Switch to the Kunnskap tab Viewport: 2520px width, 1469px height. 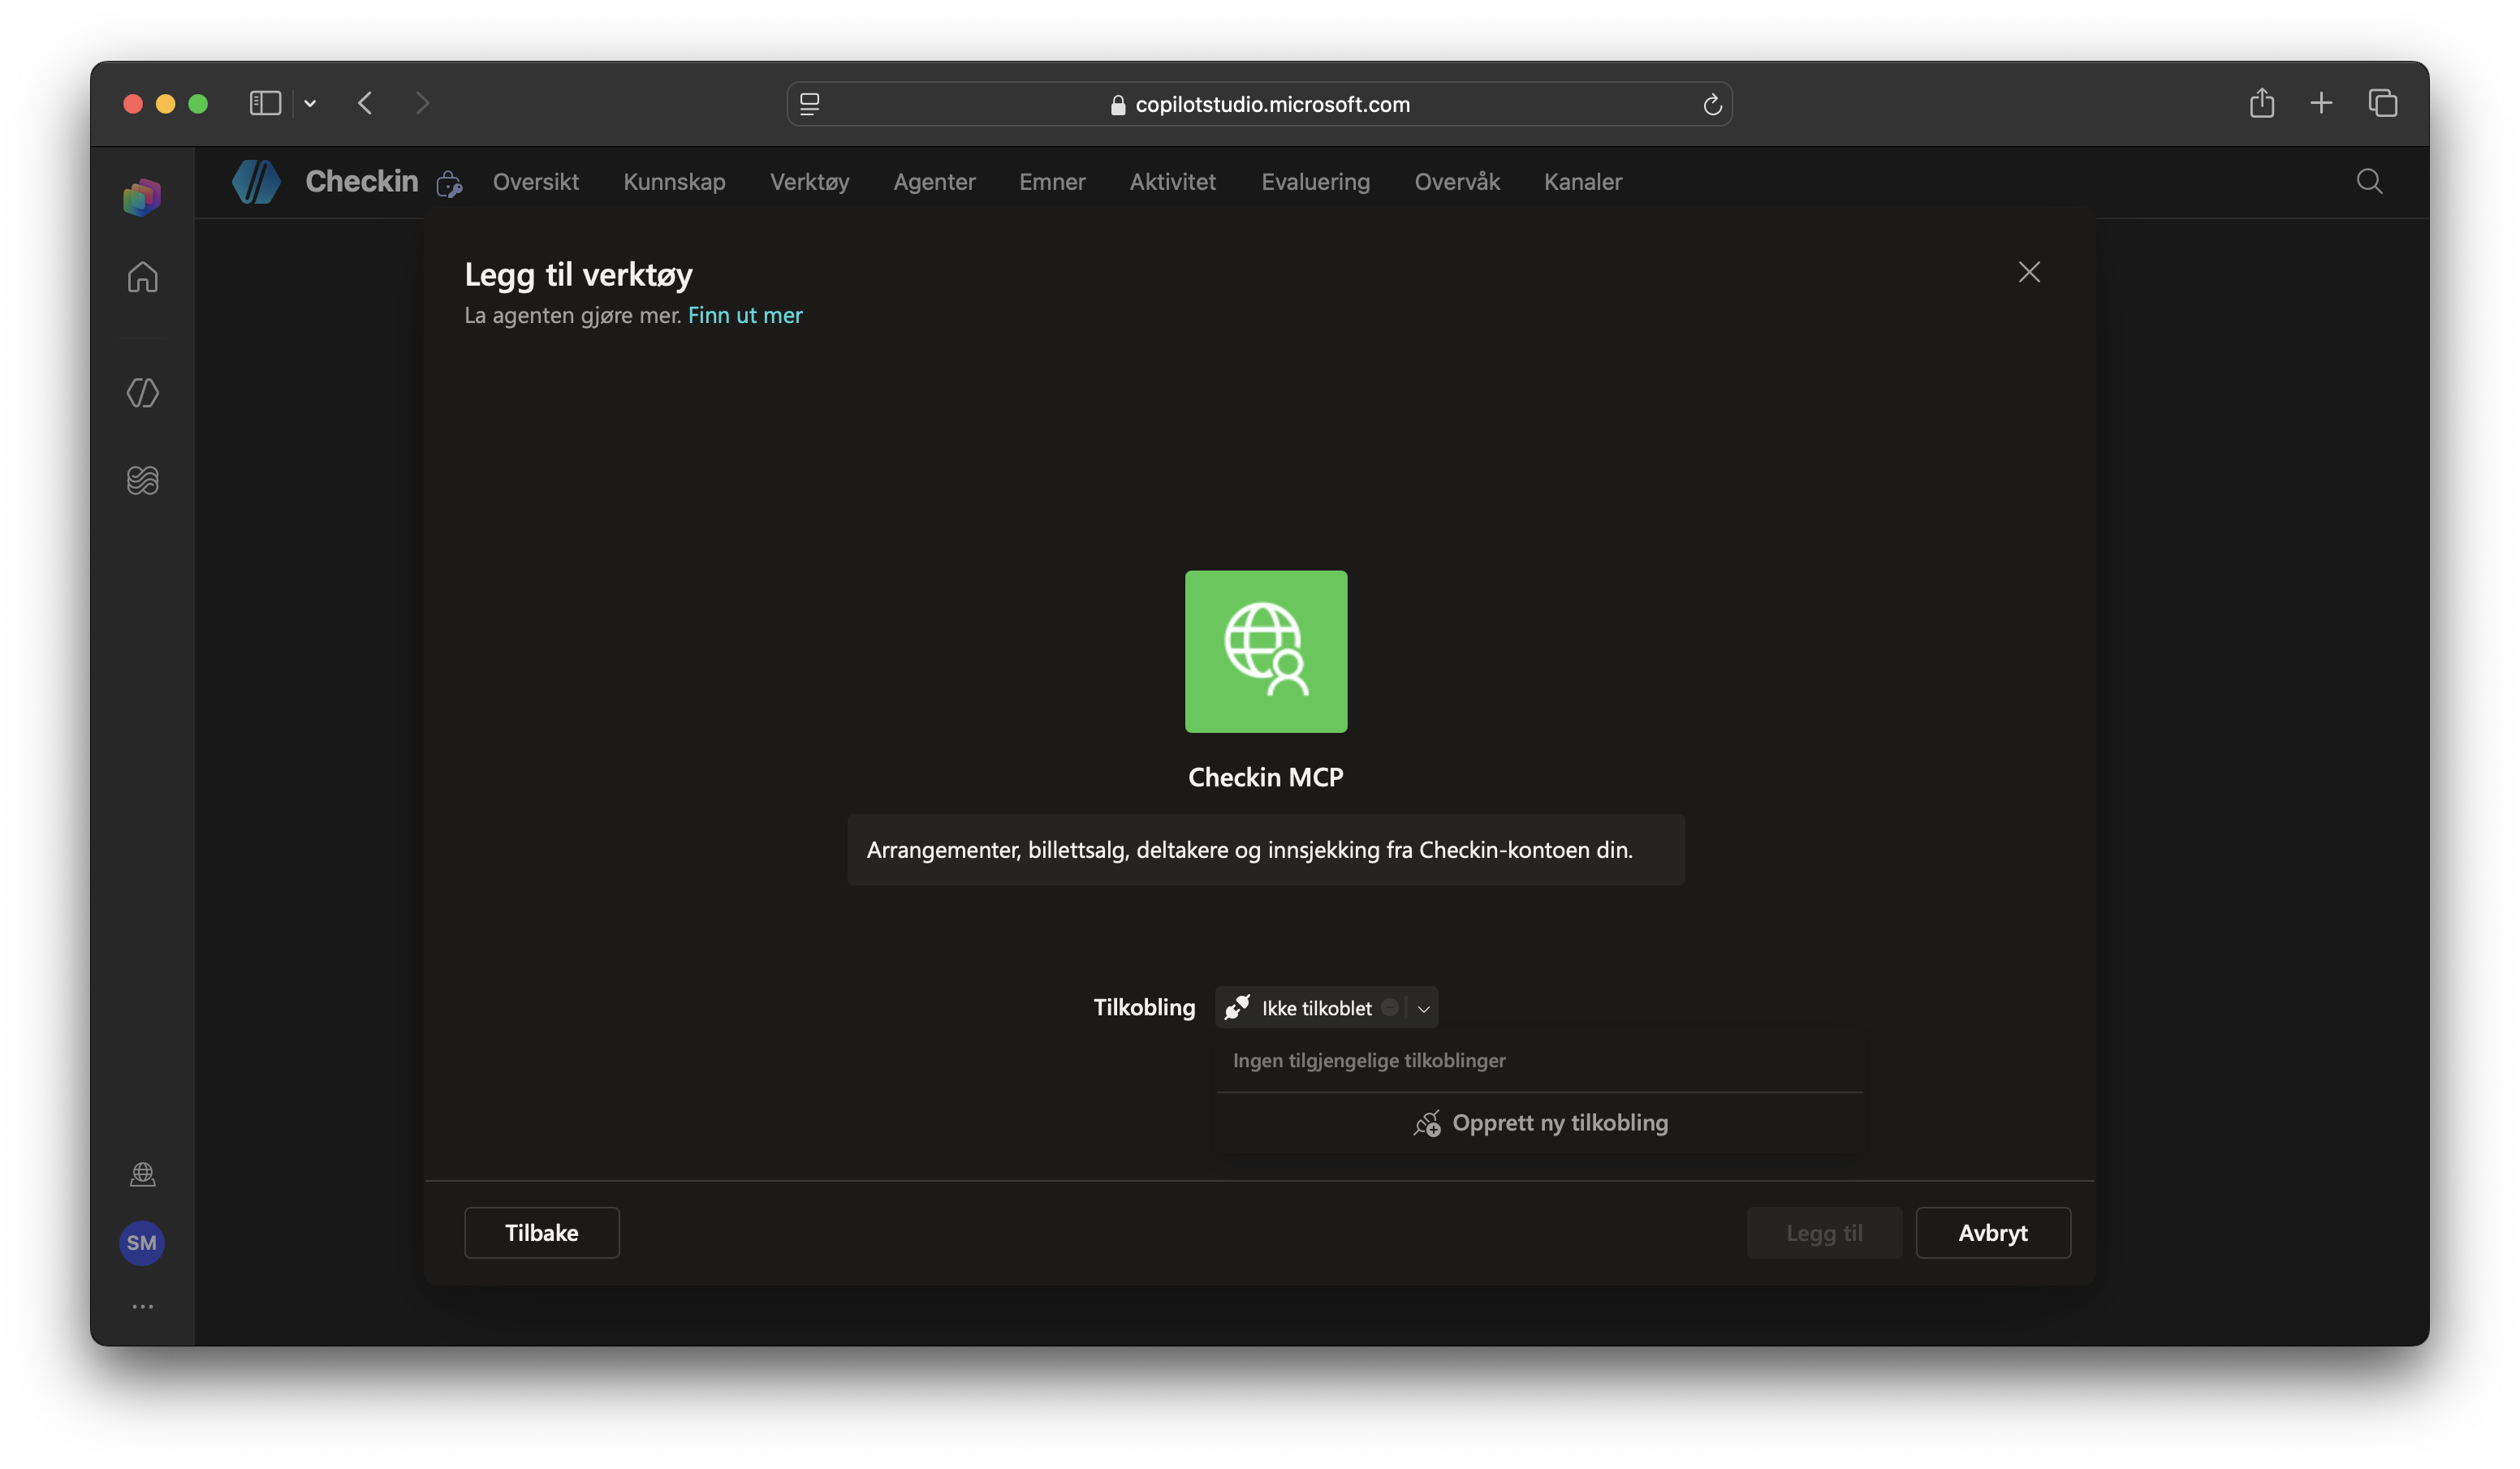[x=674, y=182]
